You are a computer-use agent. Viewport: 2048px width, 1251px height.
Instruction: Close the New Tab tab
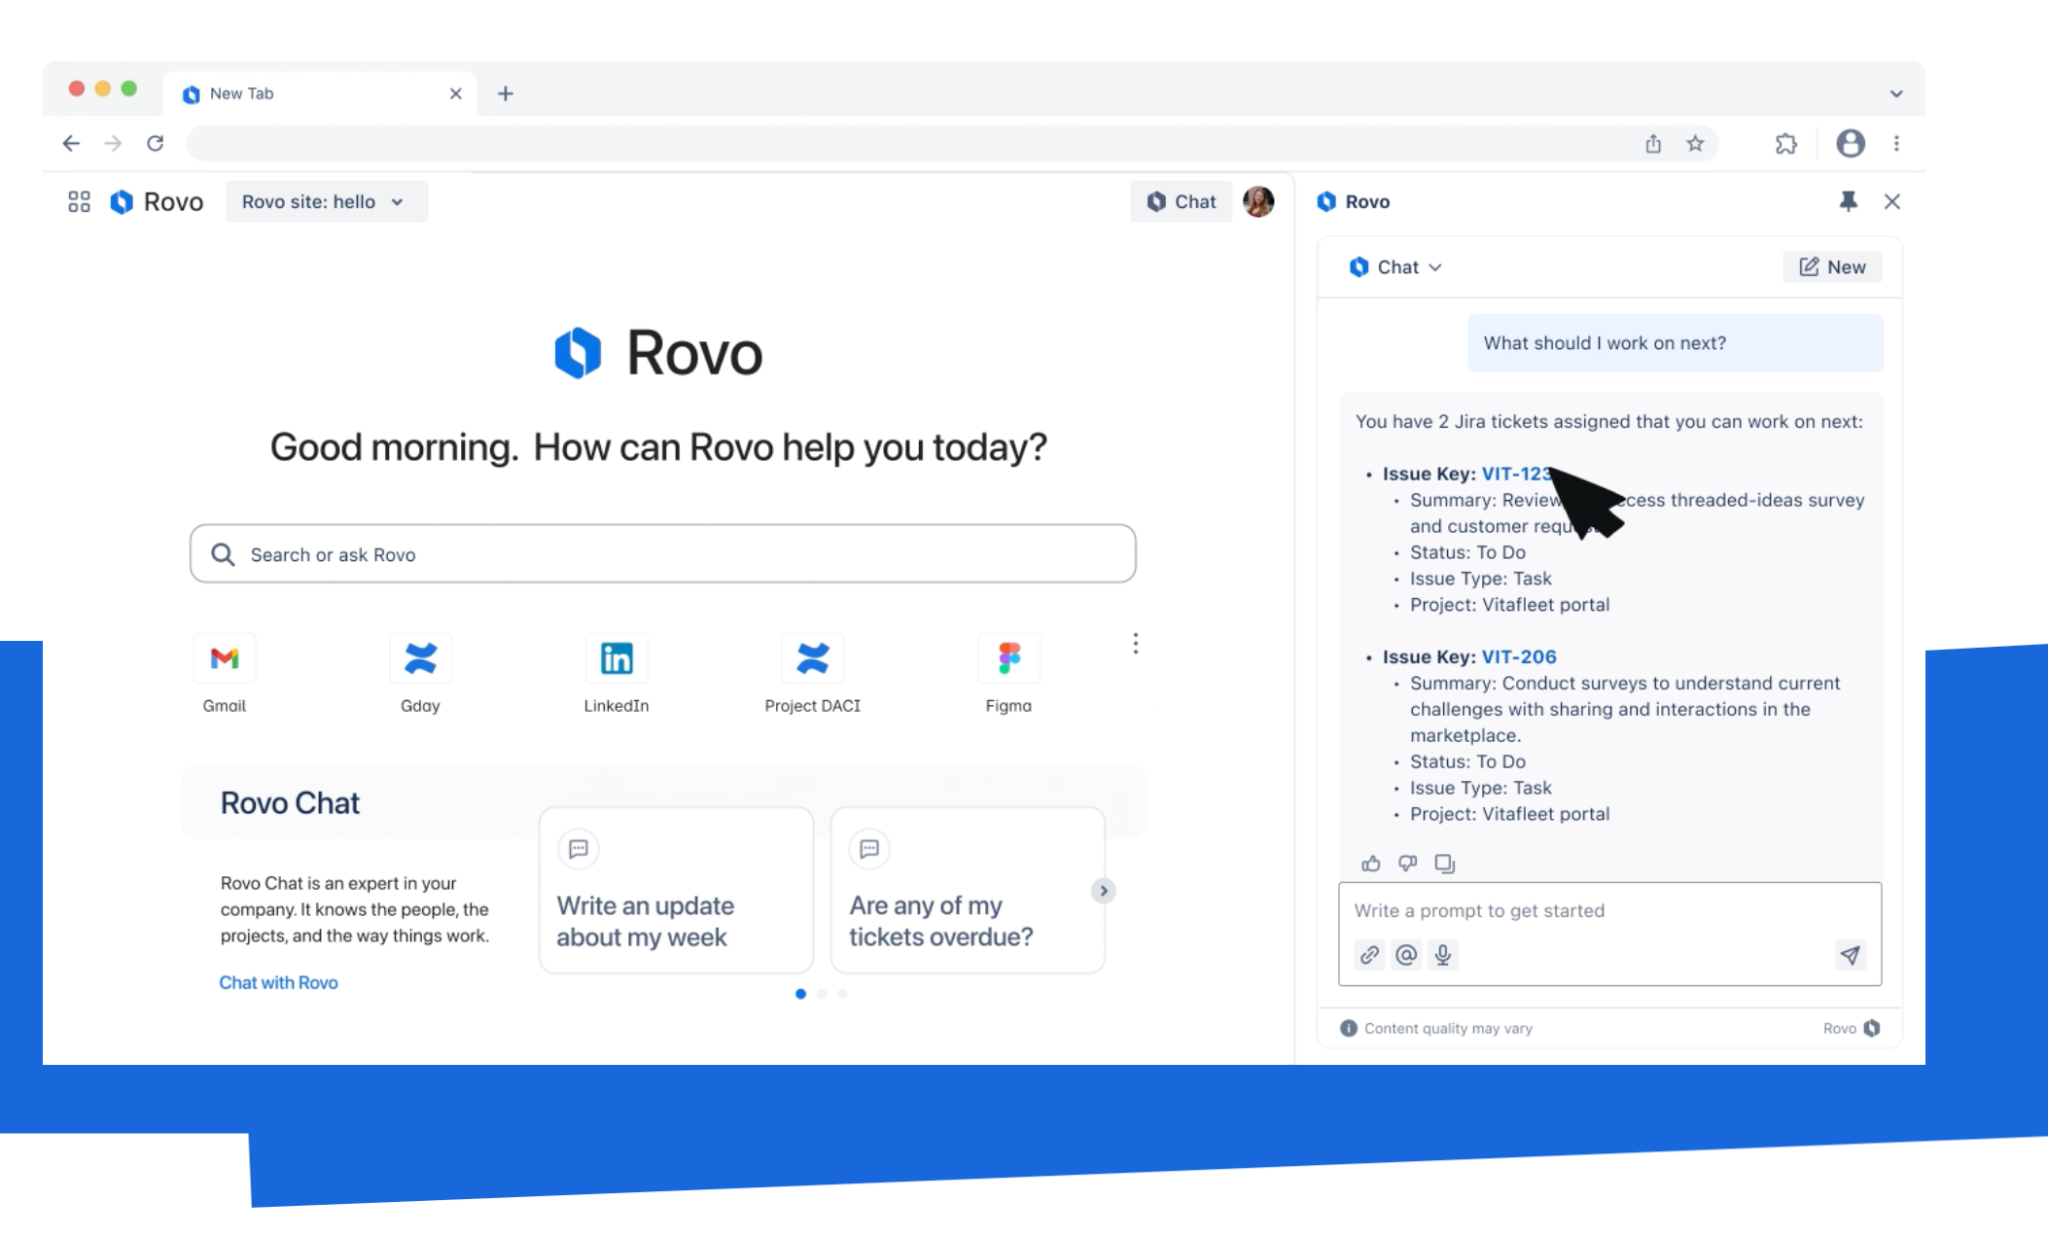coord(455,93)
